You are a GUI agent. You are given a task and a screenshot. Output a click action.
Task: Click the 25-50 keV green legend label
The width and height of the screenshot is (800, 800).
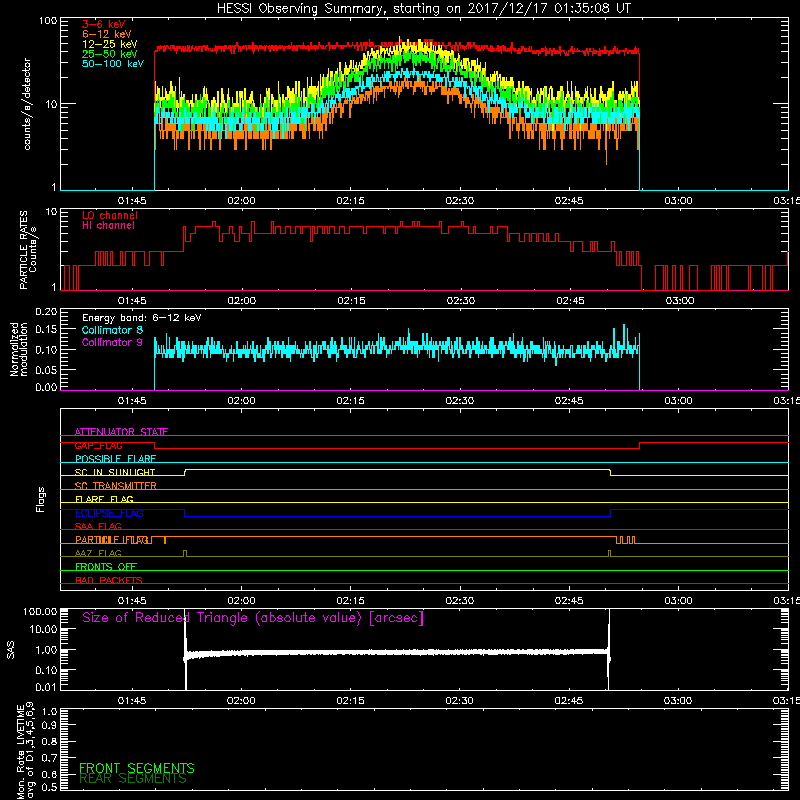tap(110, 54)
